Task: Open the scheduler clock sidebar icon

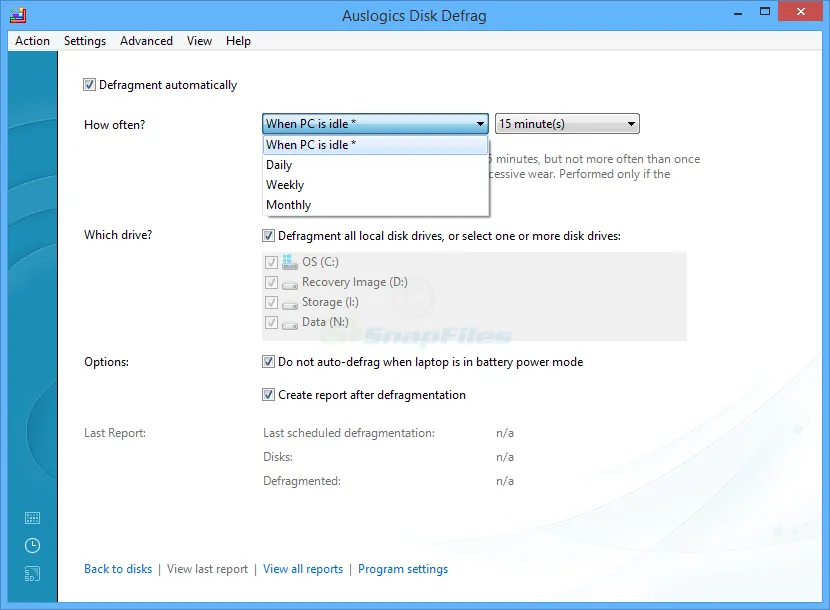Action: pos(32,545)
